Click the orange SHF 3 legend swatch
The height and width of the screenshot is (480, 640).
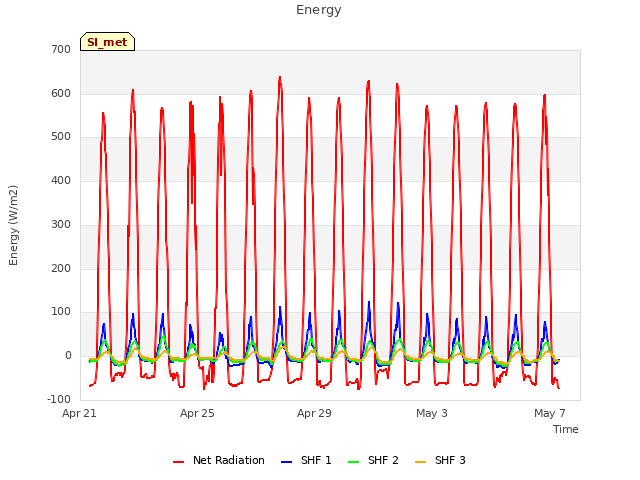(x=420, y=462)
